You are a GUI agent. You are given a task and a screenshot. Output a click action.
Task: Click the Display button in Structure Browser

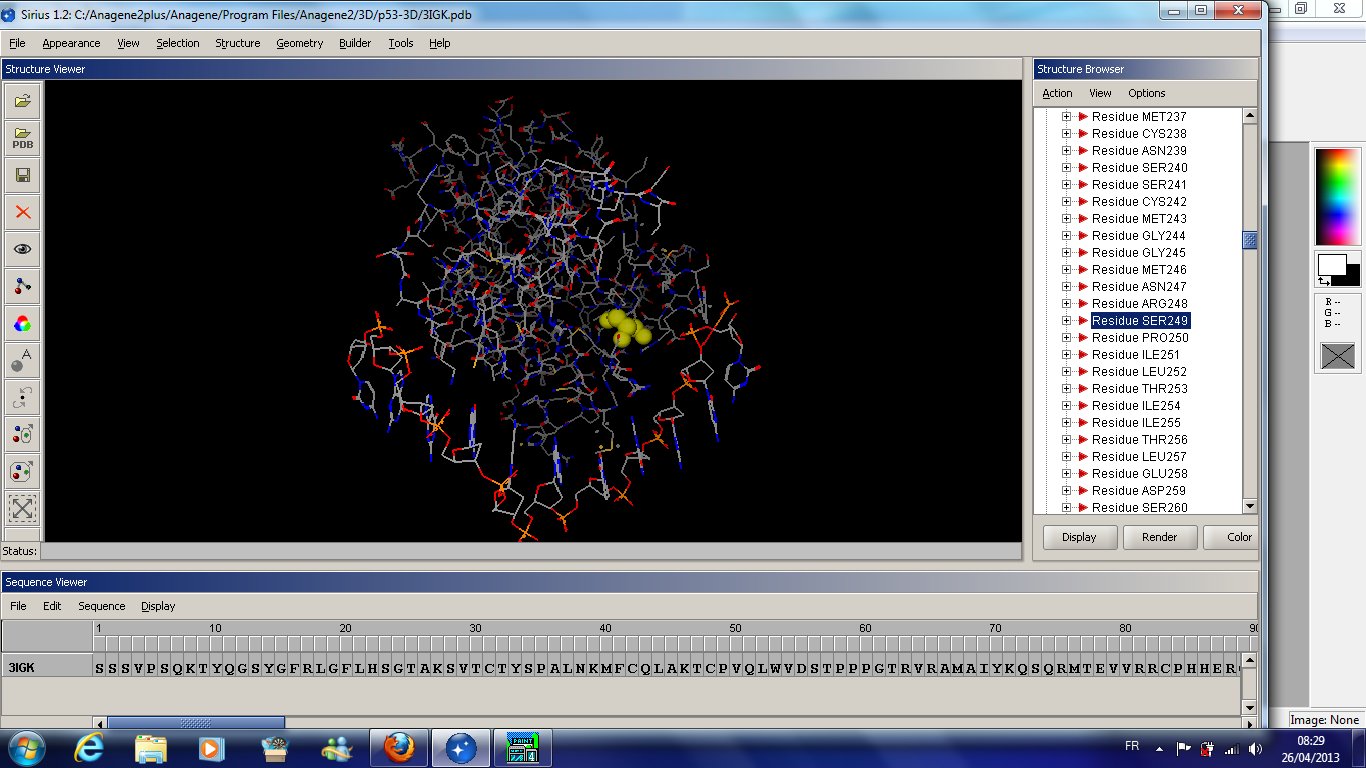(x=1079, y=537)
